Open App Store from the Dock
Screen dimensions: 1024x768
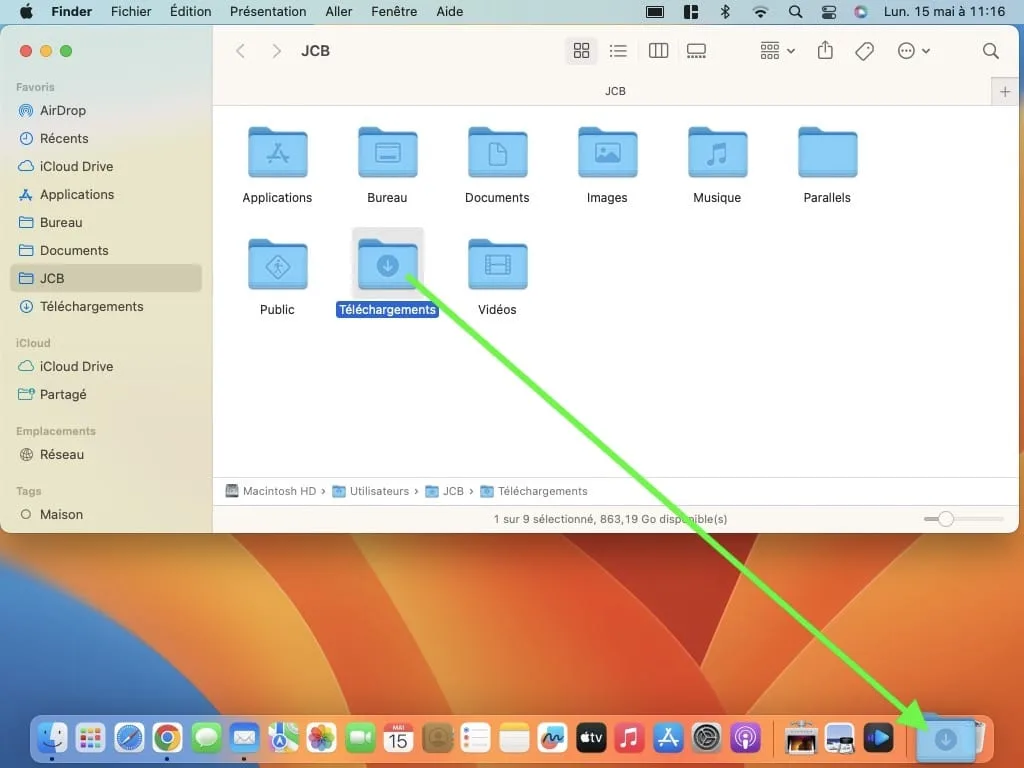(x=668, y=739)
